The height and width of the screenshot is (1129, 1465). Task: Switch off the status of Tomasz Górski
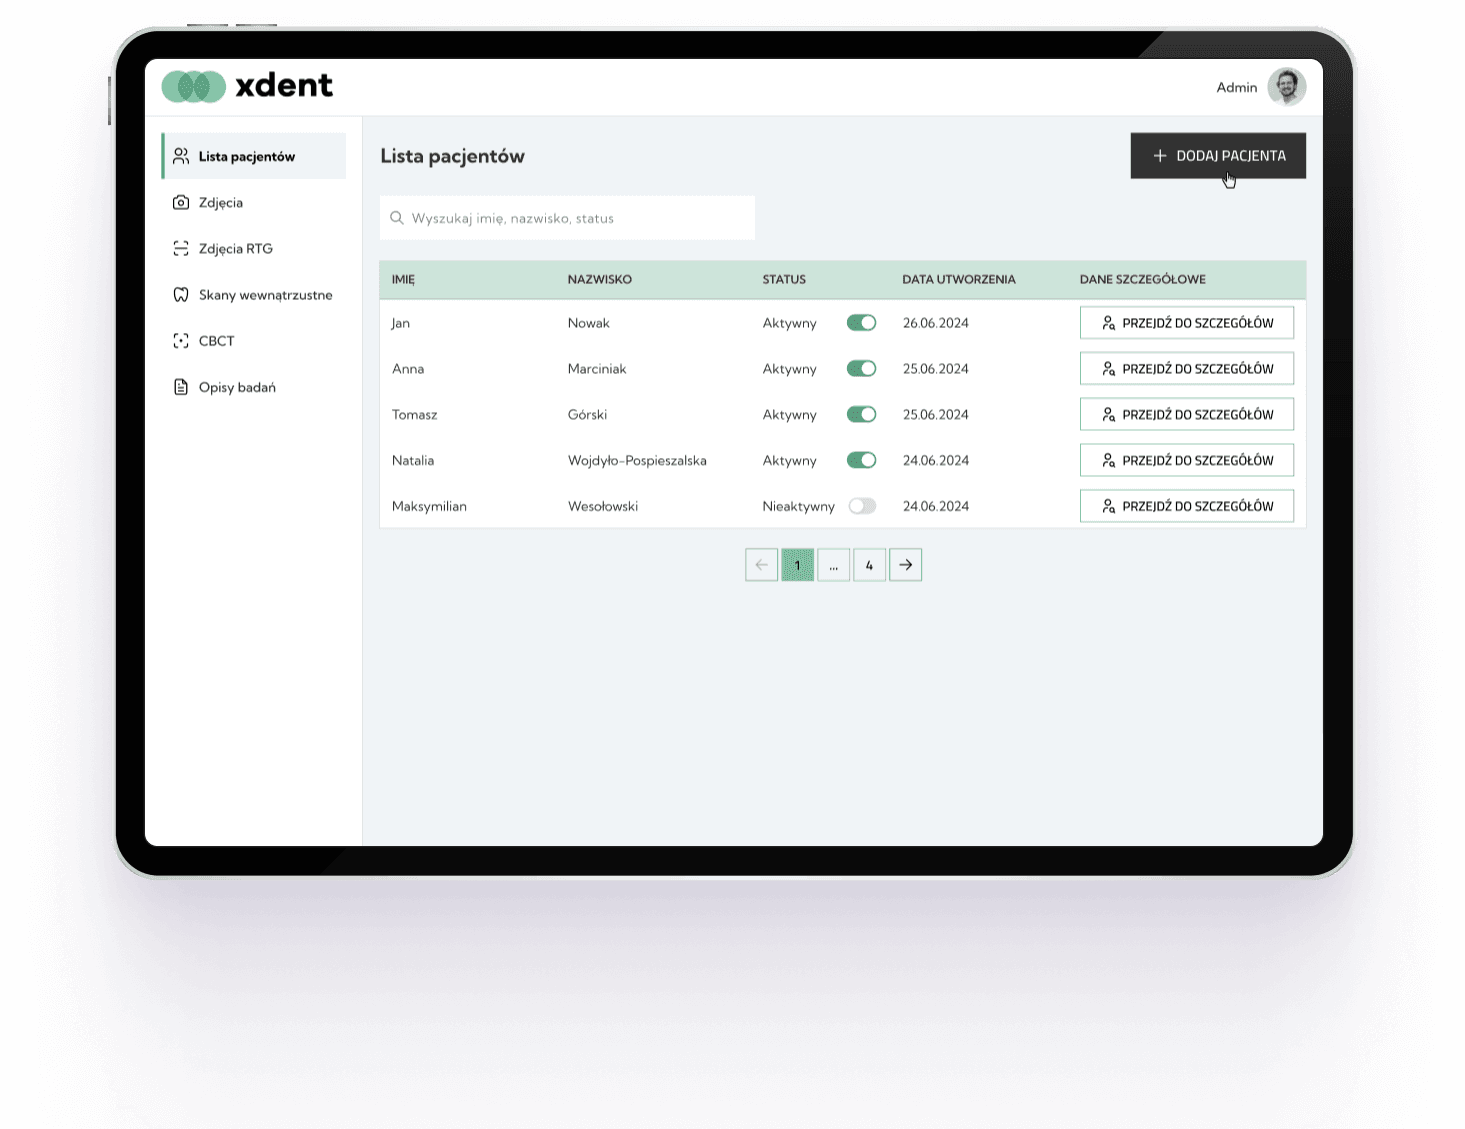coord(861,414)
